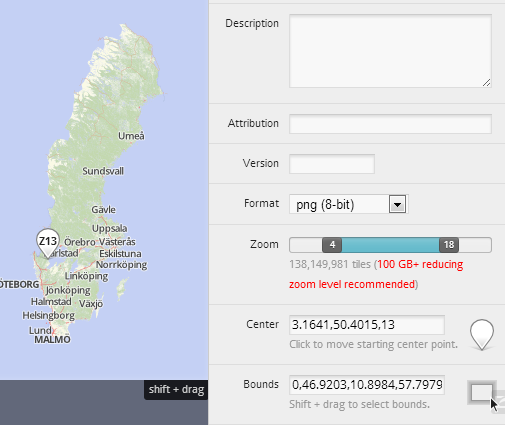The width and height of the screenshot is (505, 425).
Task: Focus the Attribution input field
Action: coord(390,124)
